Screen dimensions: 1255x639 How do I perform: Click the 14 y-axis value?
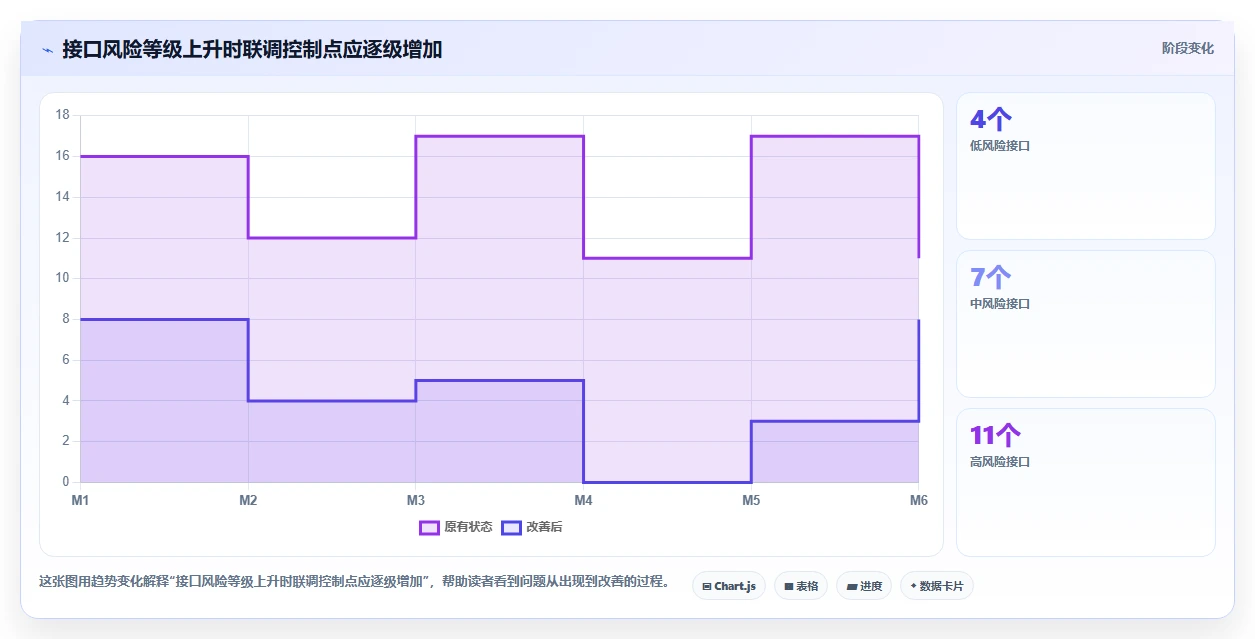pyautogui.click(x=62, y=197)
